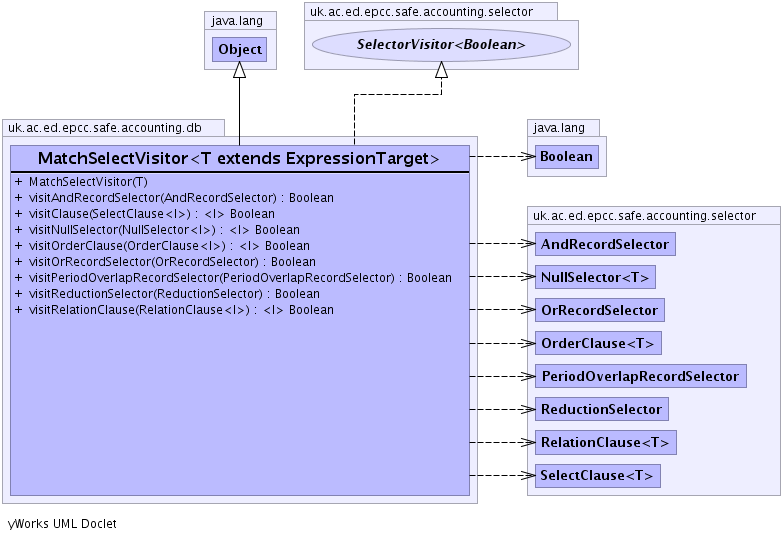
Task: Open the PeriodOverlapRecordSelector class node
Action: pyautogui.click(x=640, y=376)
